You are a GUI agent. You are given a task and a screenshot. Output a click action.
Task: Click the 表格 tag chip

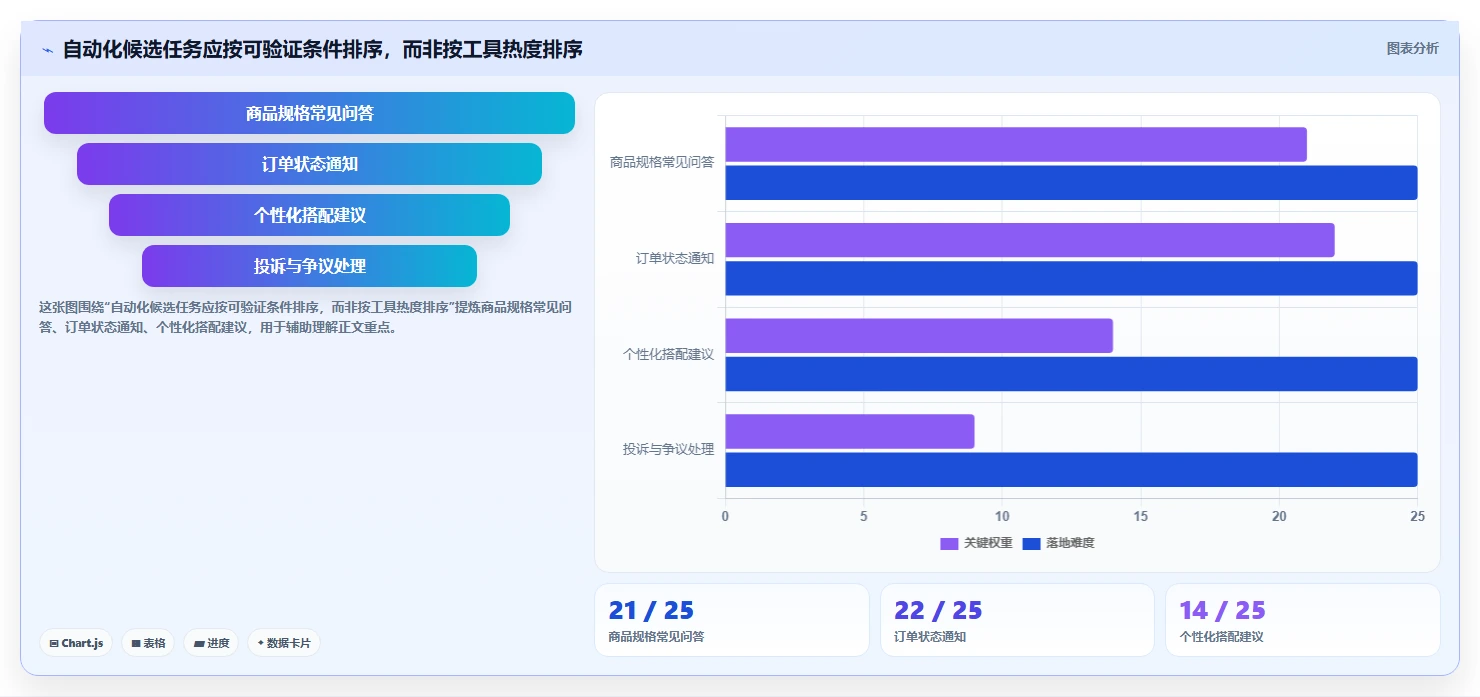148,643
